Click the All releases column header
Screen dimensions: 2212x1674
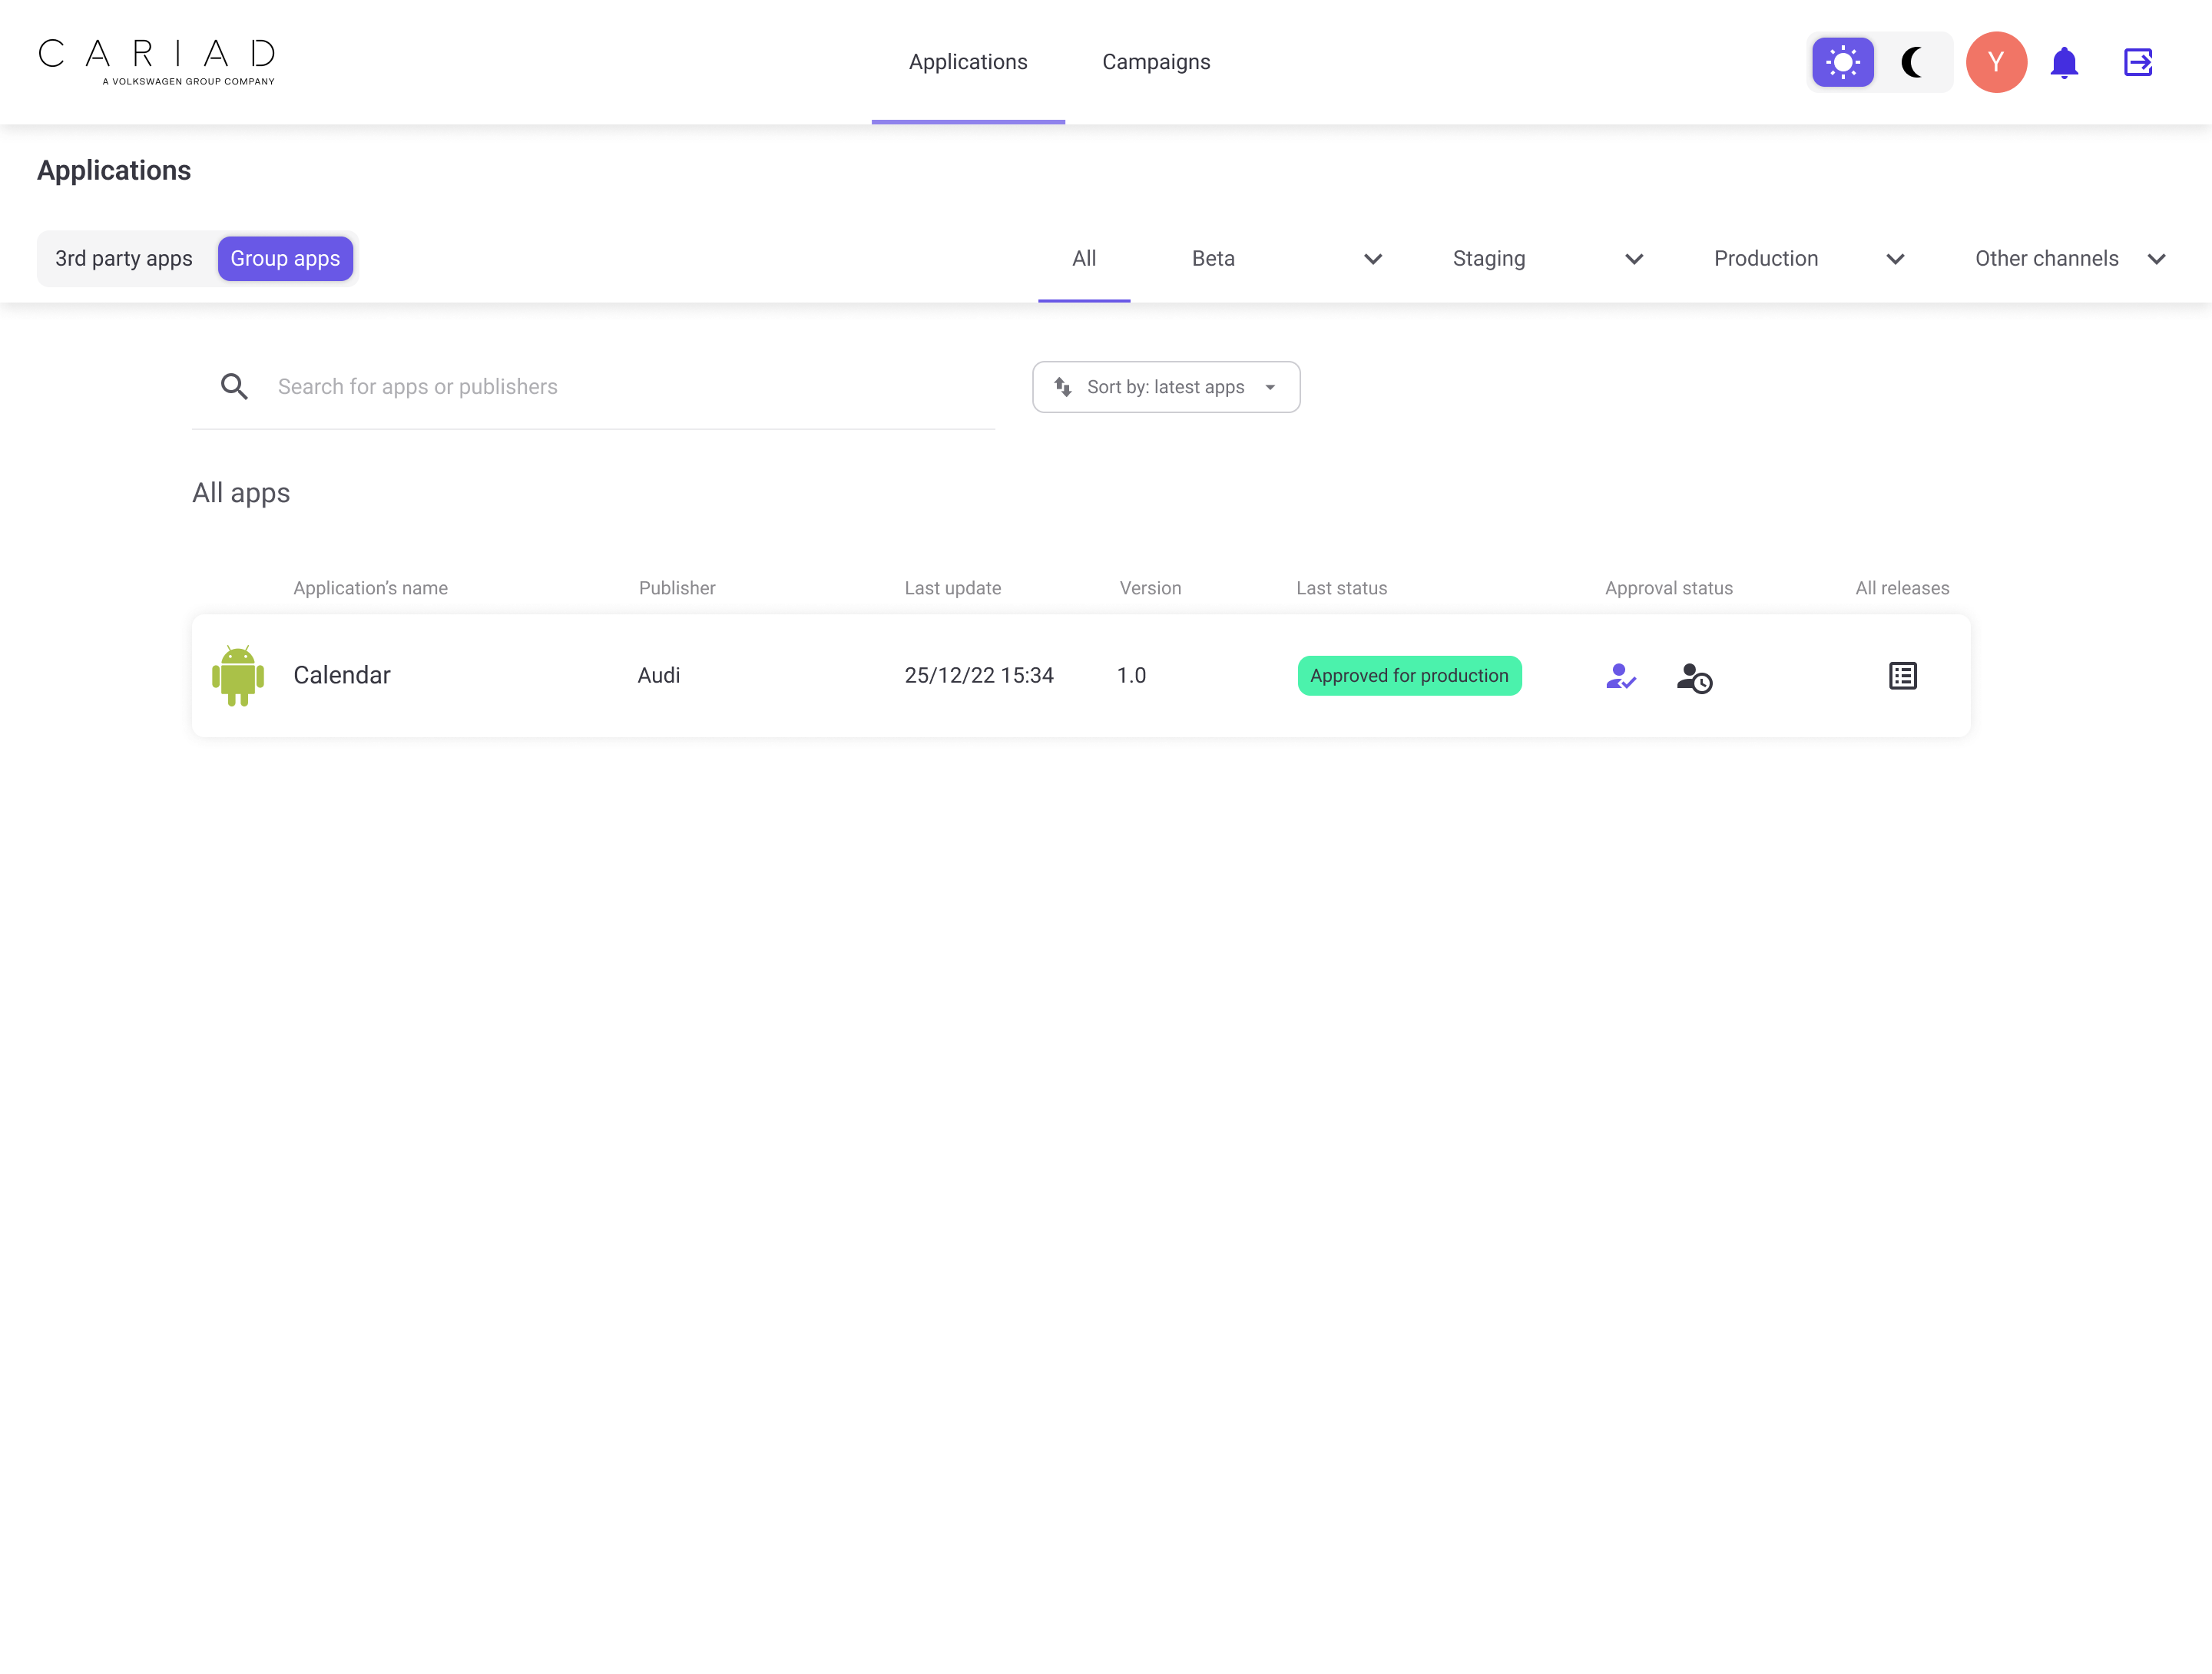[x=1902, y=589]
